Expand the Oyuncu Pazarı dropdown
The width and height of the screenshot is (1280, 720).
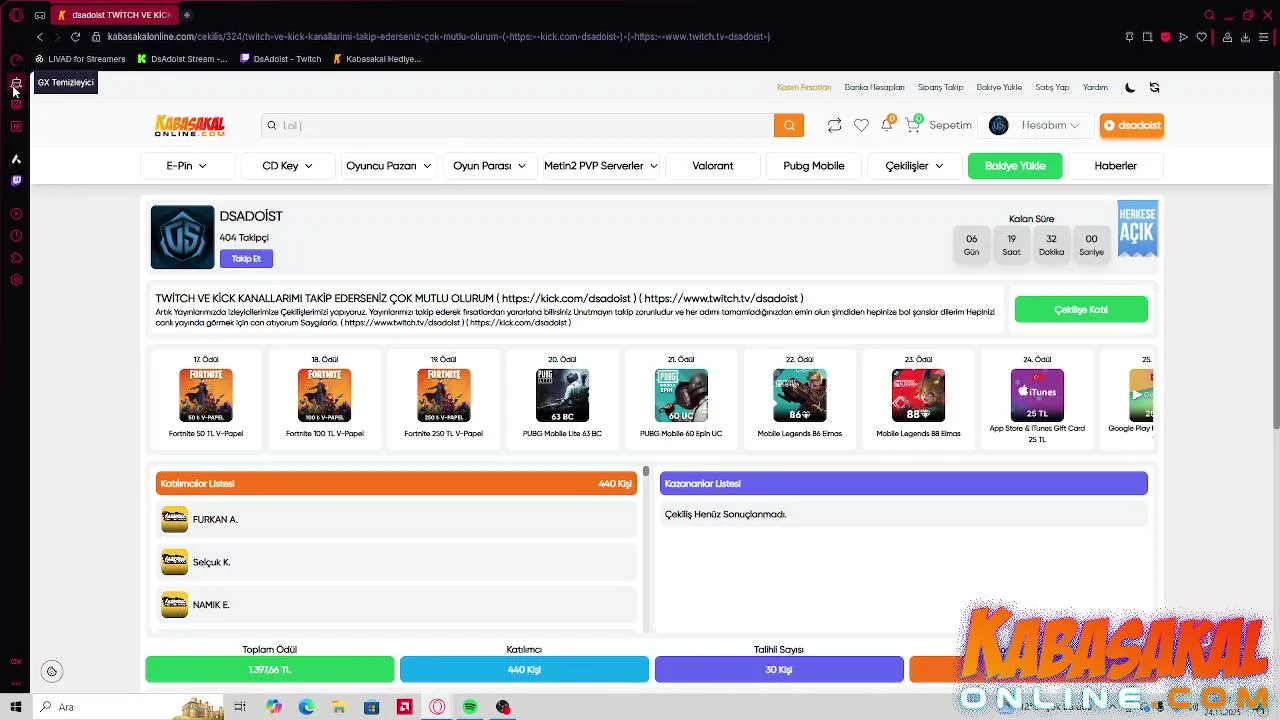click(388, 166)
